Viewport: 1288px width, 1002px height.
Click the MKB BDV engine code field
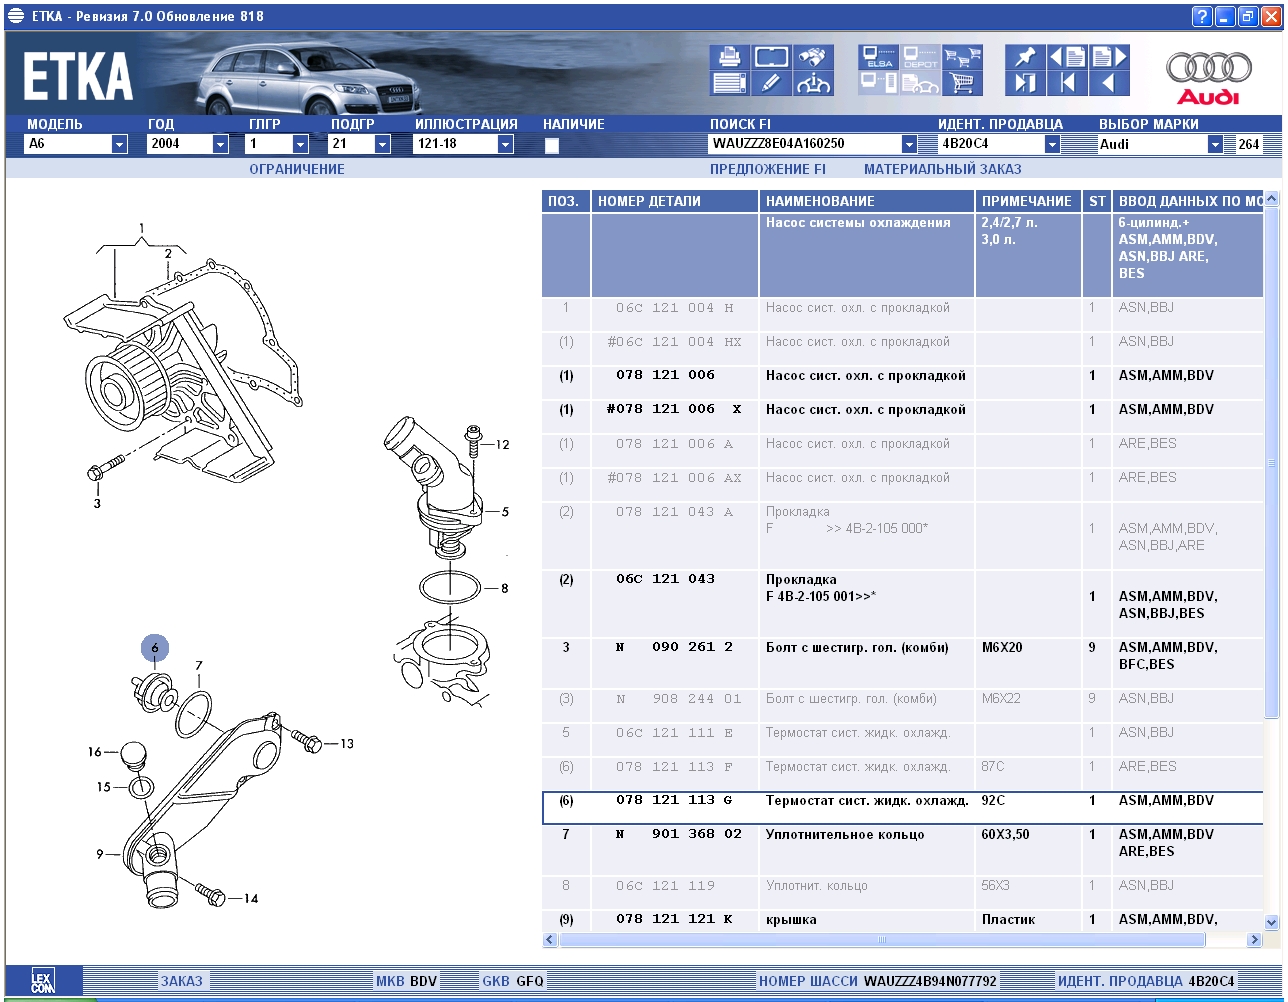tap(406, 981)
